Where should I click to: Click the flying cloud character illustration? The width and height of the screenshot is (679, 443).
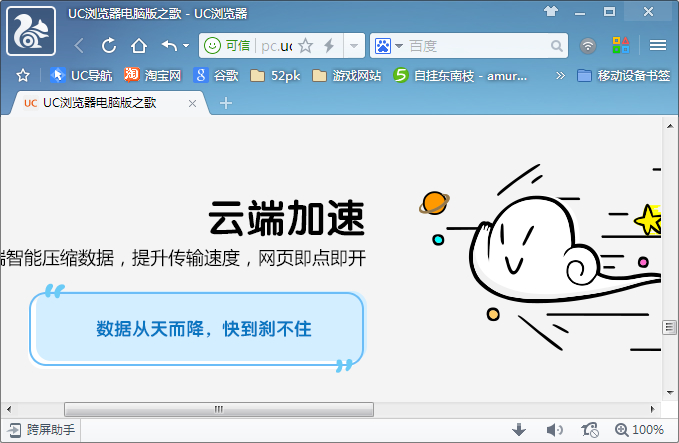537,251
